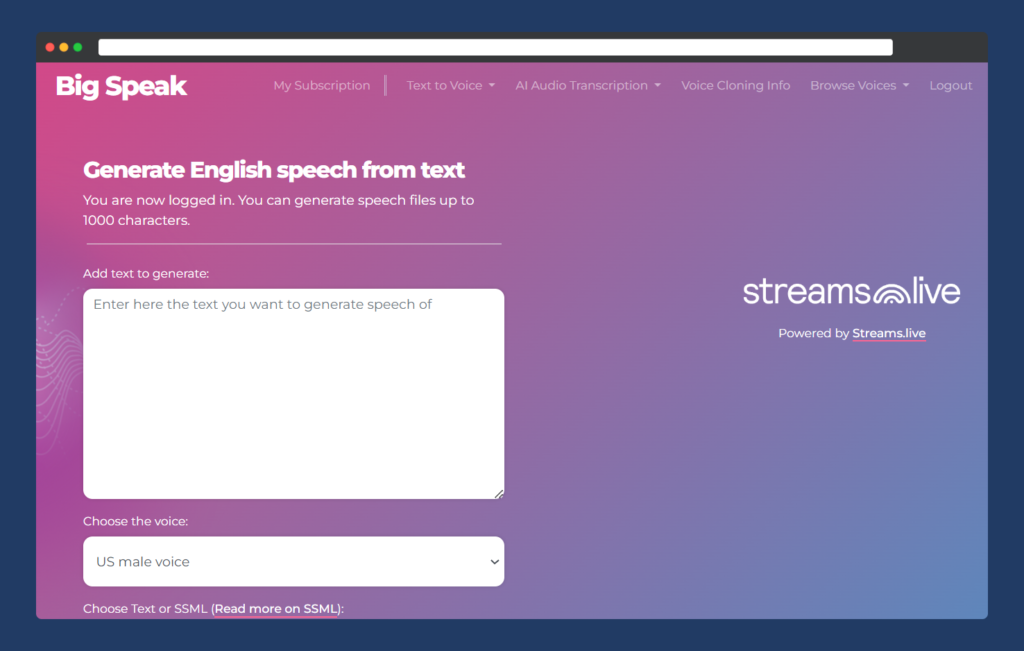This screenshot has height=651, width=1024.
Task: Focus the text to generate textarea
Action: pos(293,394)
